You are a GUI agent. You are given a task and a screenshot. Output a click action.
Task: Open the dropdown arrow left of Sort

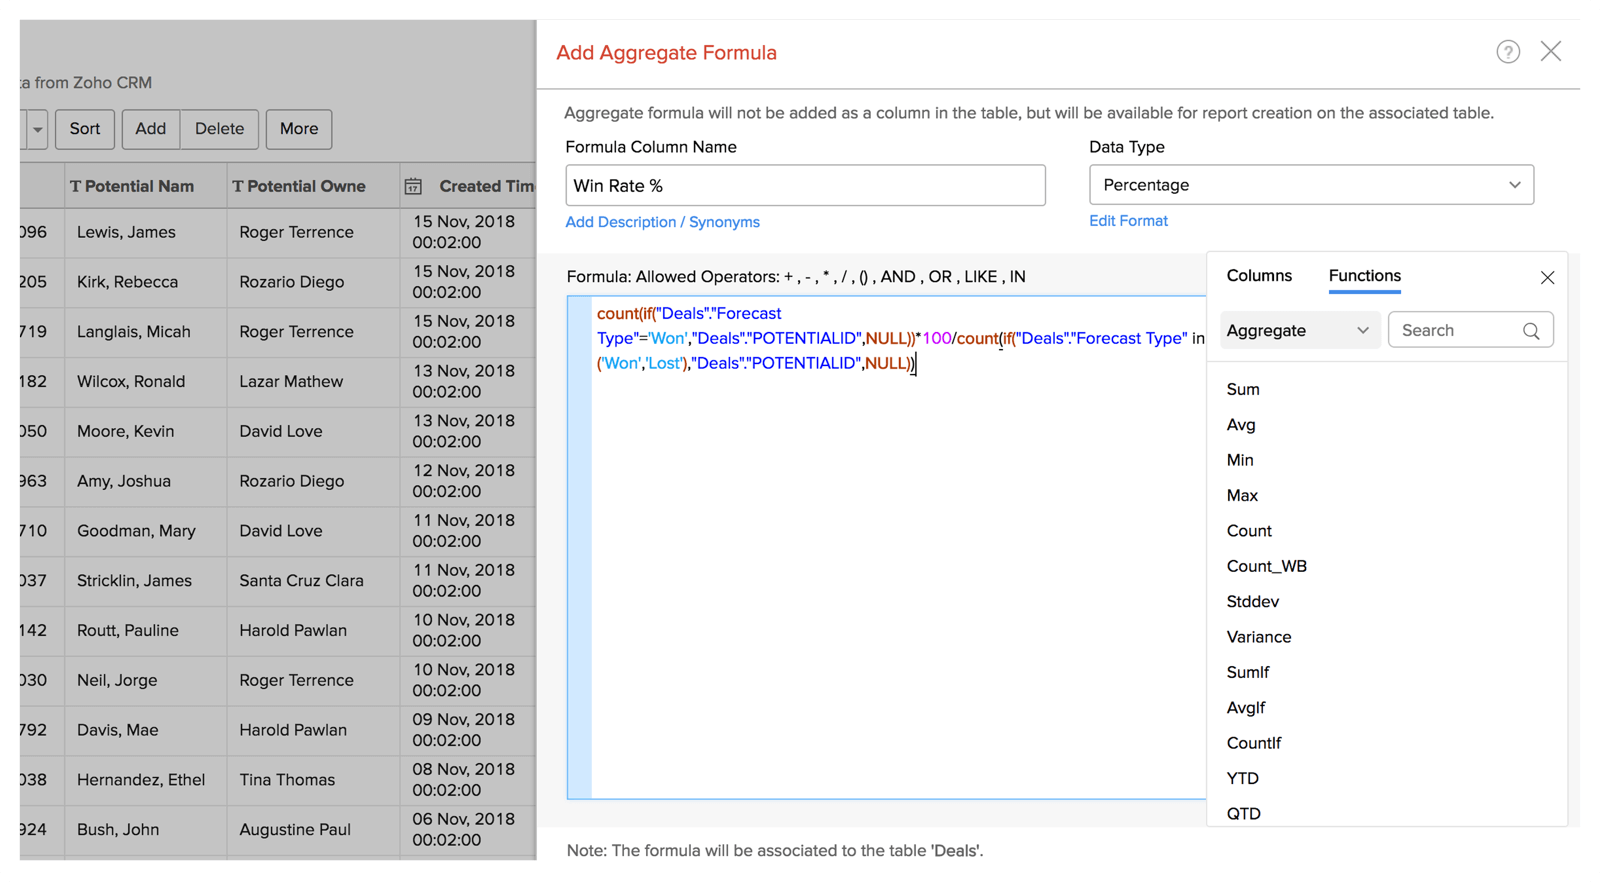[x=37, y=129]
